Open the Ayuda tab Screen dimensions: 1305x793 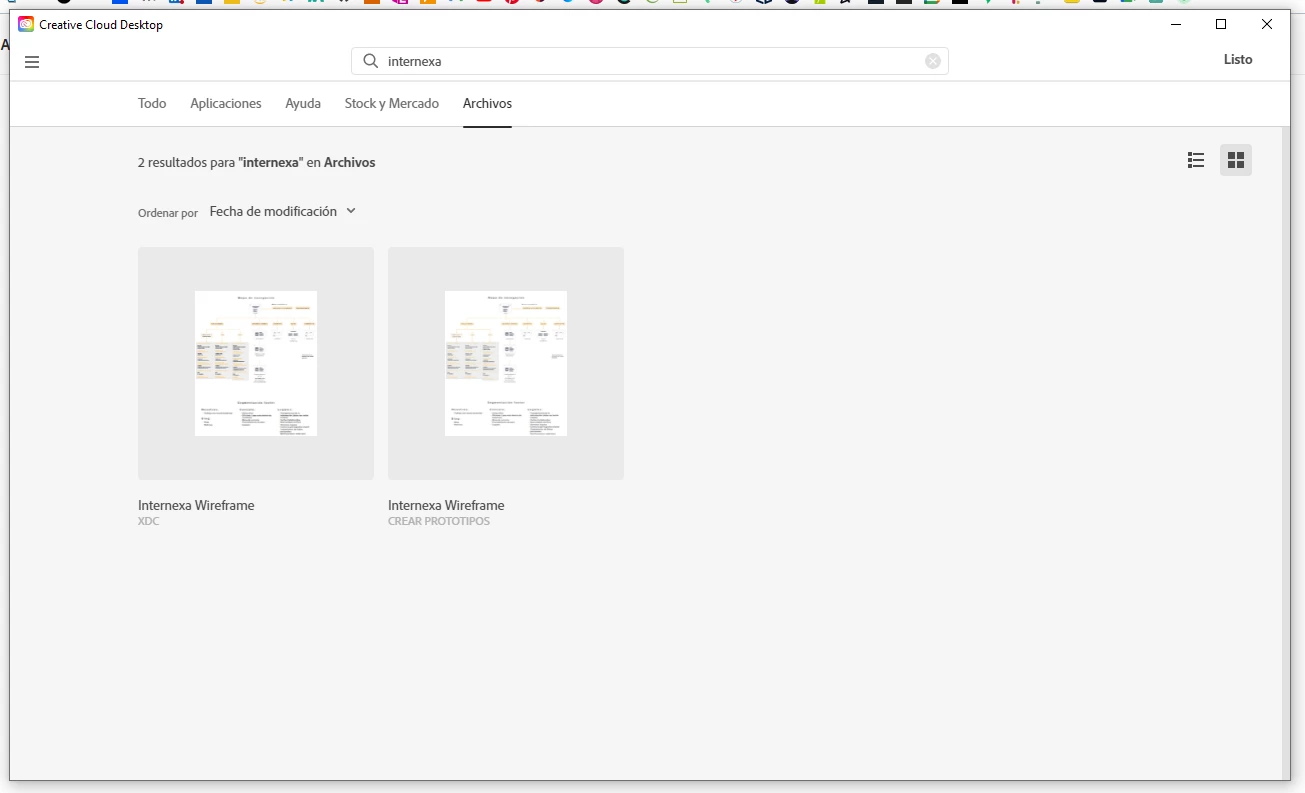[x=303, y=103]
